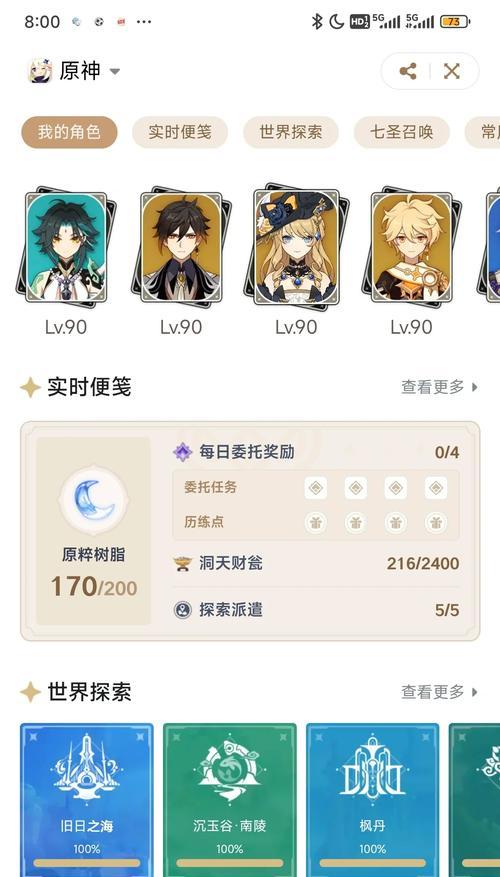Tap the share icon in header
The width and height of the screenshot is (500, 877).
[x=408, y=71]
